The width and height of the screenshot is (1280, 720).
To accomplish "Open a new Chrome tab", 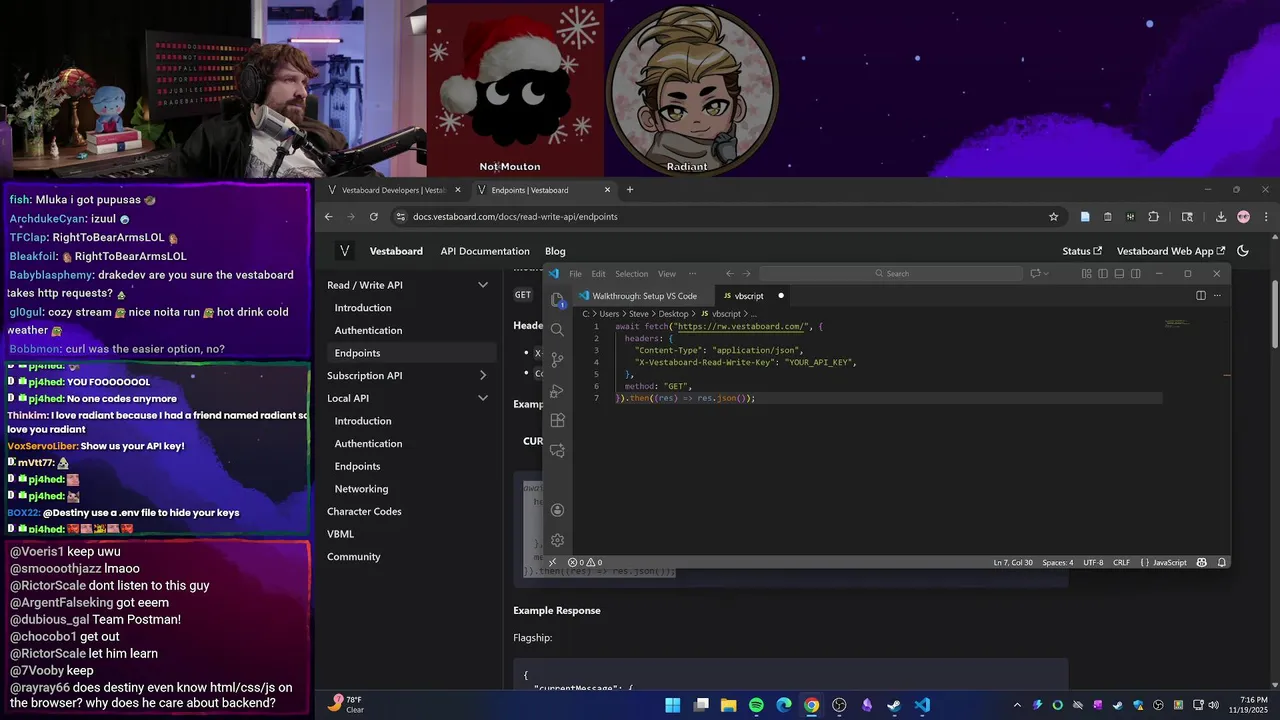I will coord(629,190).
